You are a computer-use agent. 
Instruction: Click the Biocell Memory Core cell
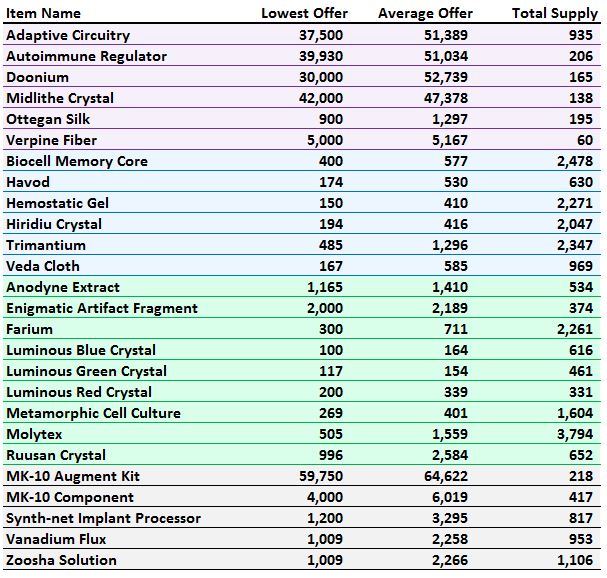pos(77,161)
